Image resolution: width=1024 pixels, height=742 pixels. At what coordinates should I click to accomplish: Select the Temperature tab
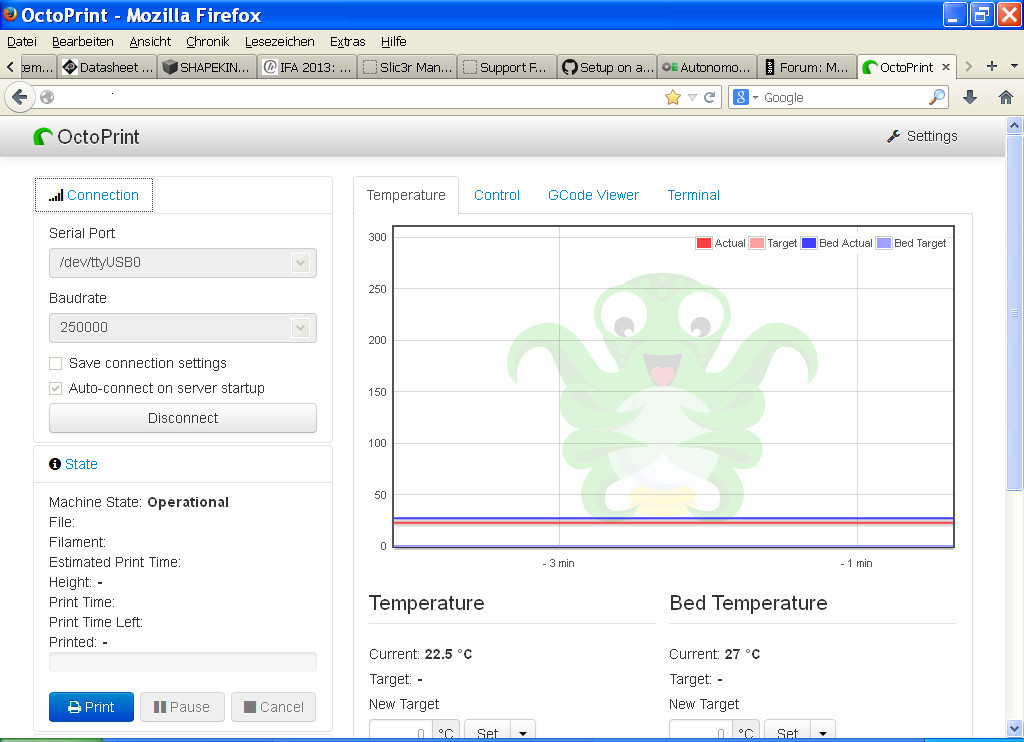coord(406,195)
